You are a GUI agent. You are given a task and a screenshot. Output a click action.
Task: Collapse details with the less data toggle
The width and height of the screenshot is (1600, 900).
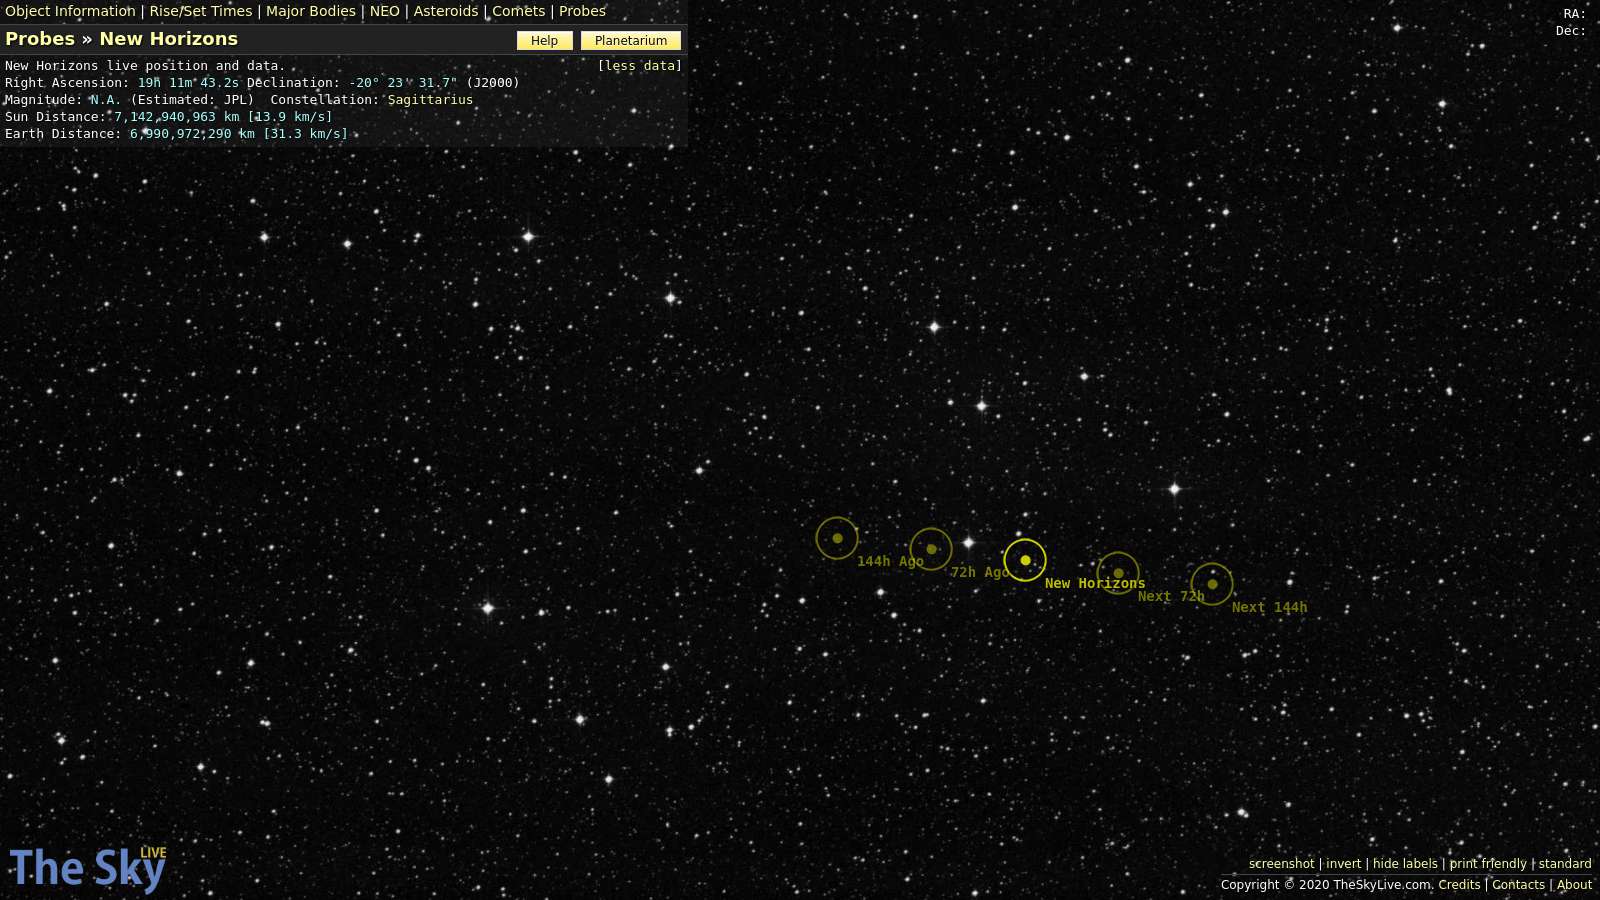(640, 66)
